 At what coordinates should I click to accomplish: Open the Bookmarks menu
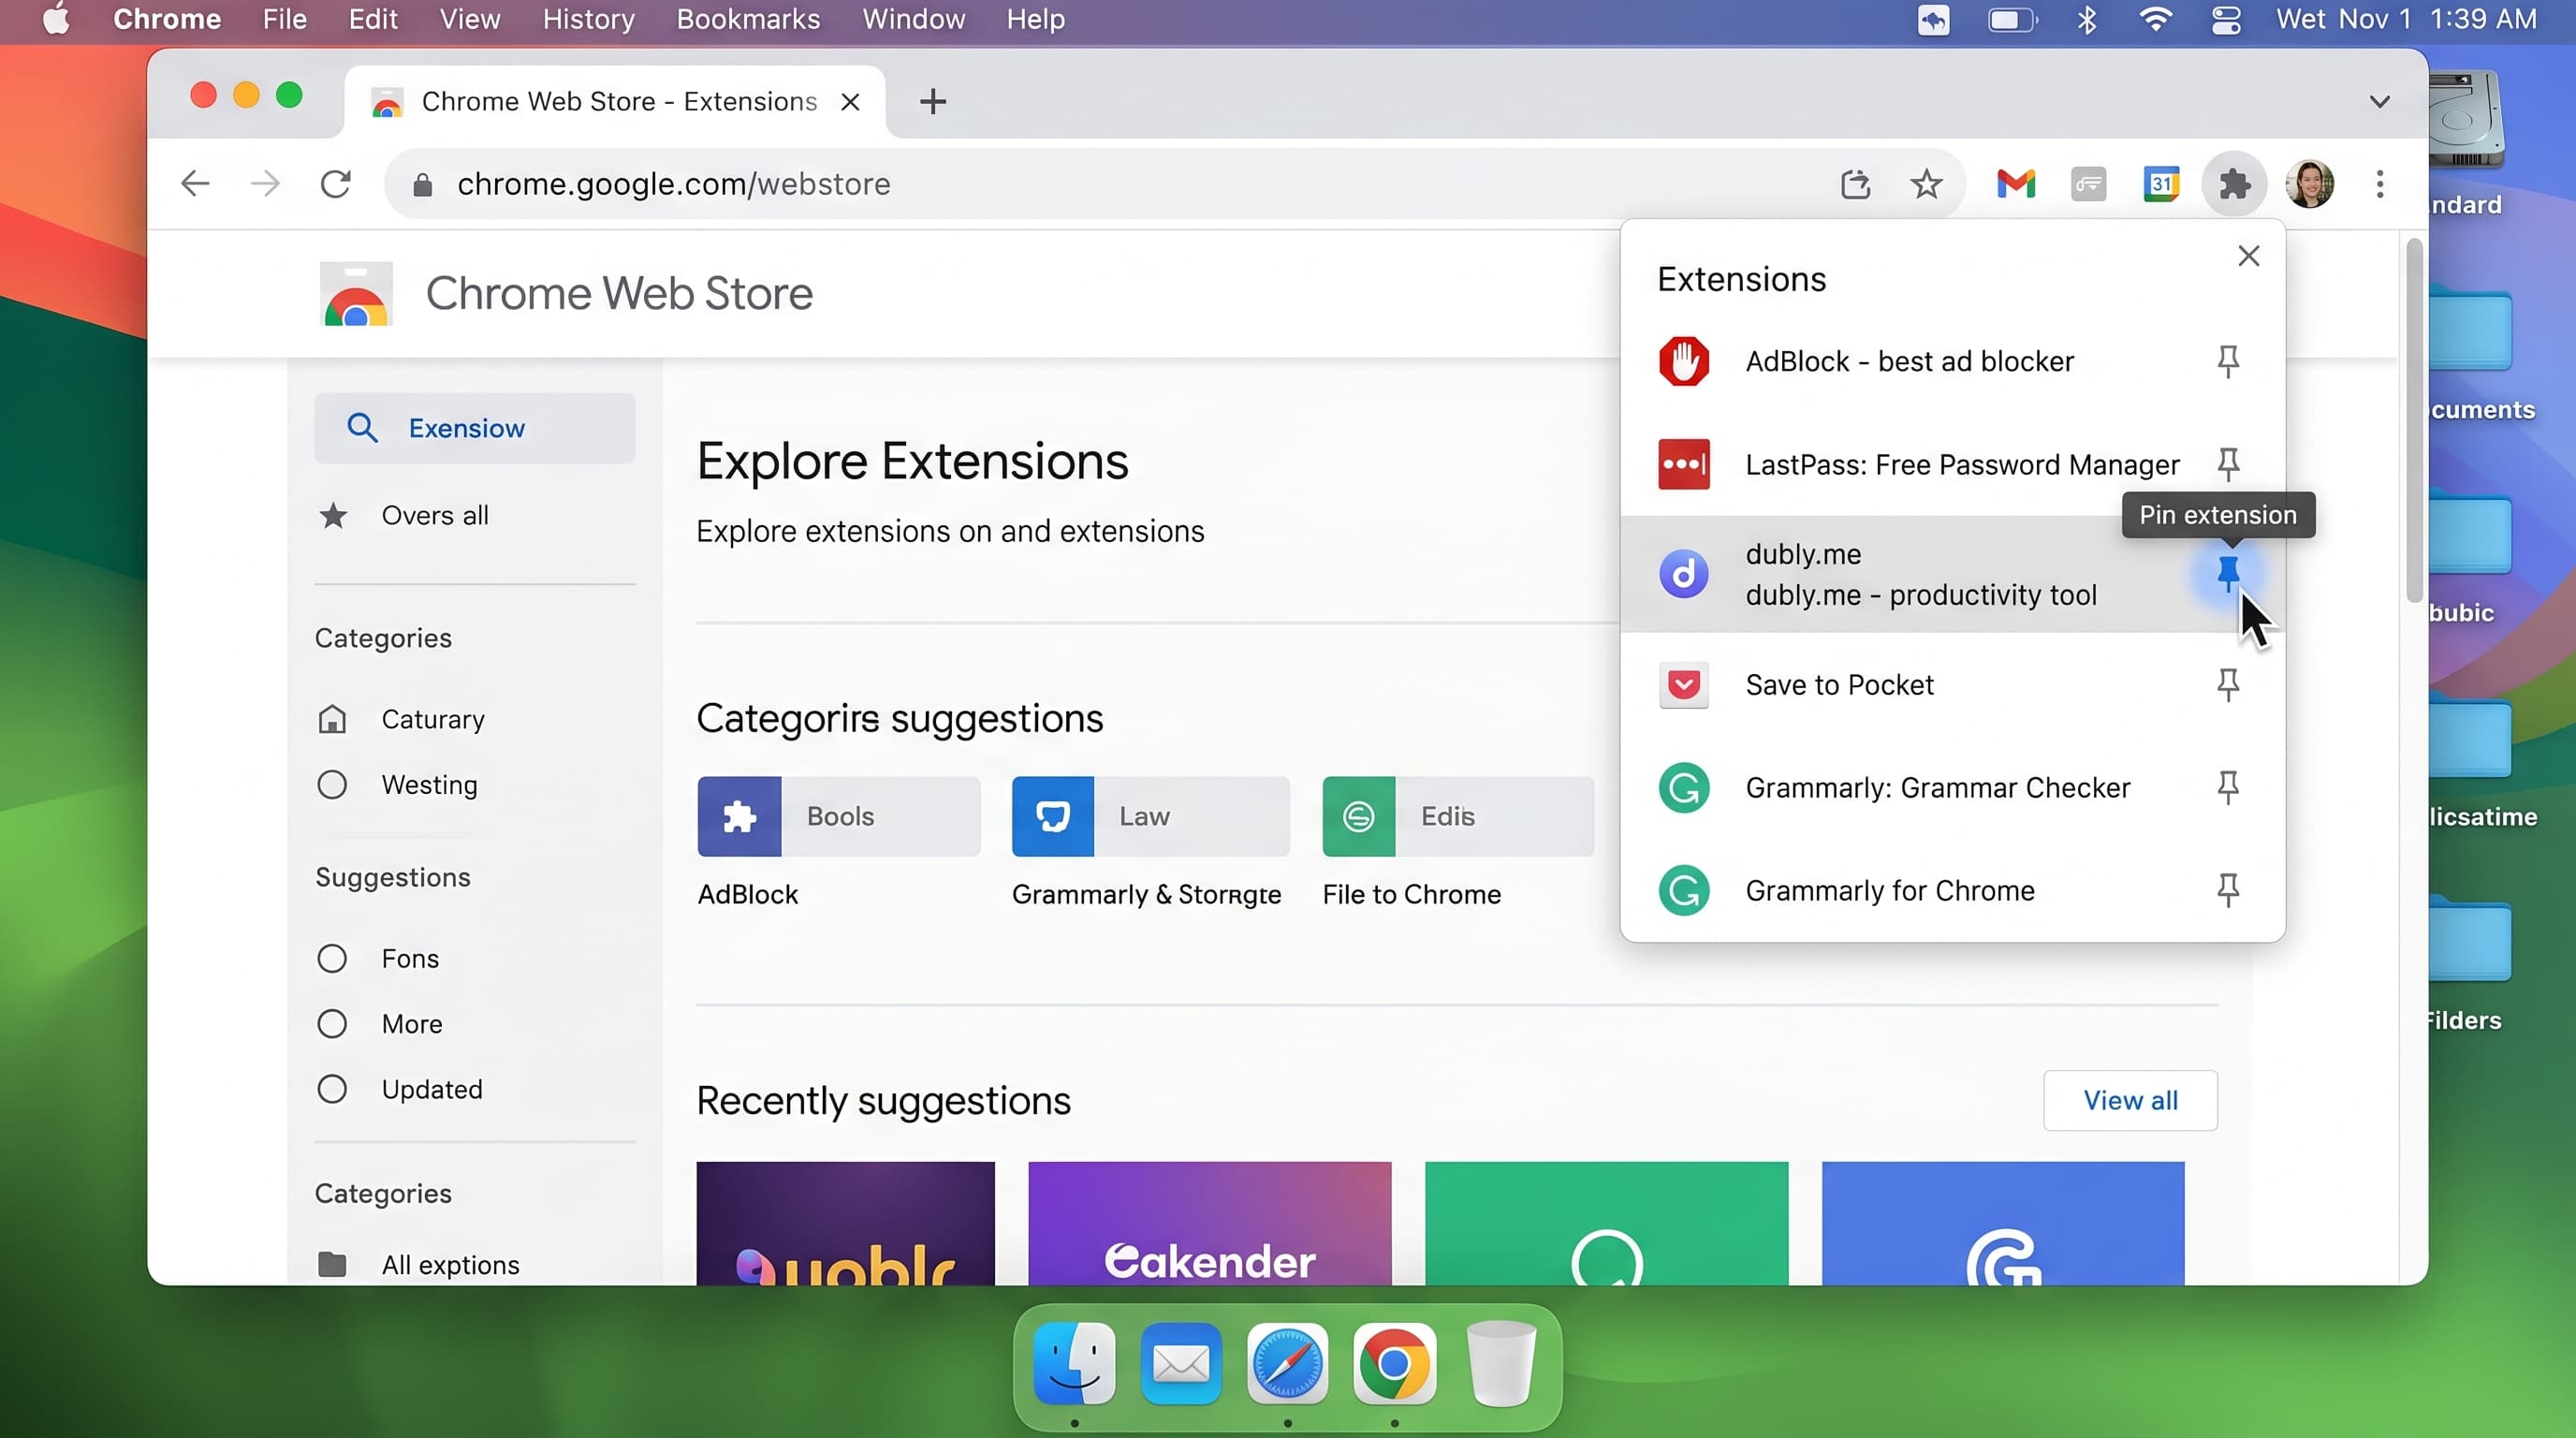pyautogui.click(x=748, y=19)
